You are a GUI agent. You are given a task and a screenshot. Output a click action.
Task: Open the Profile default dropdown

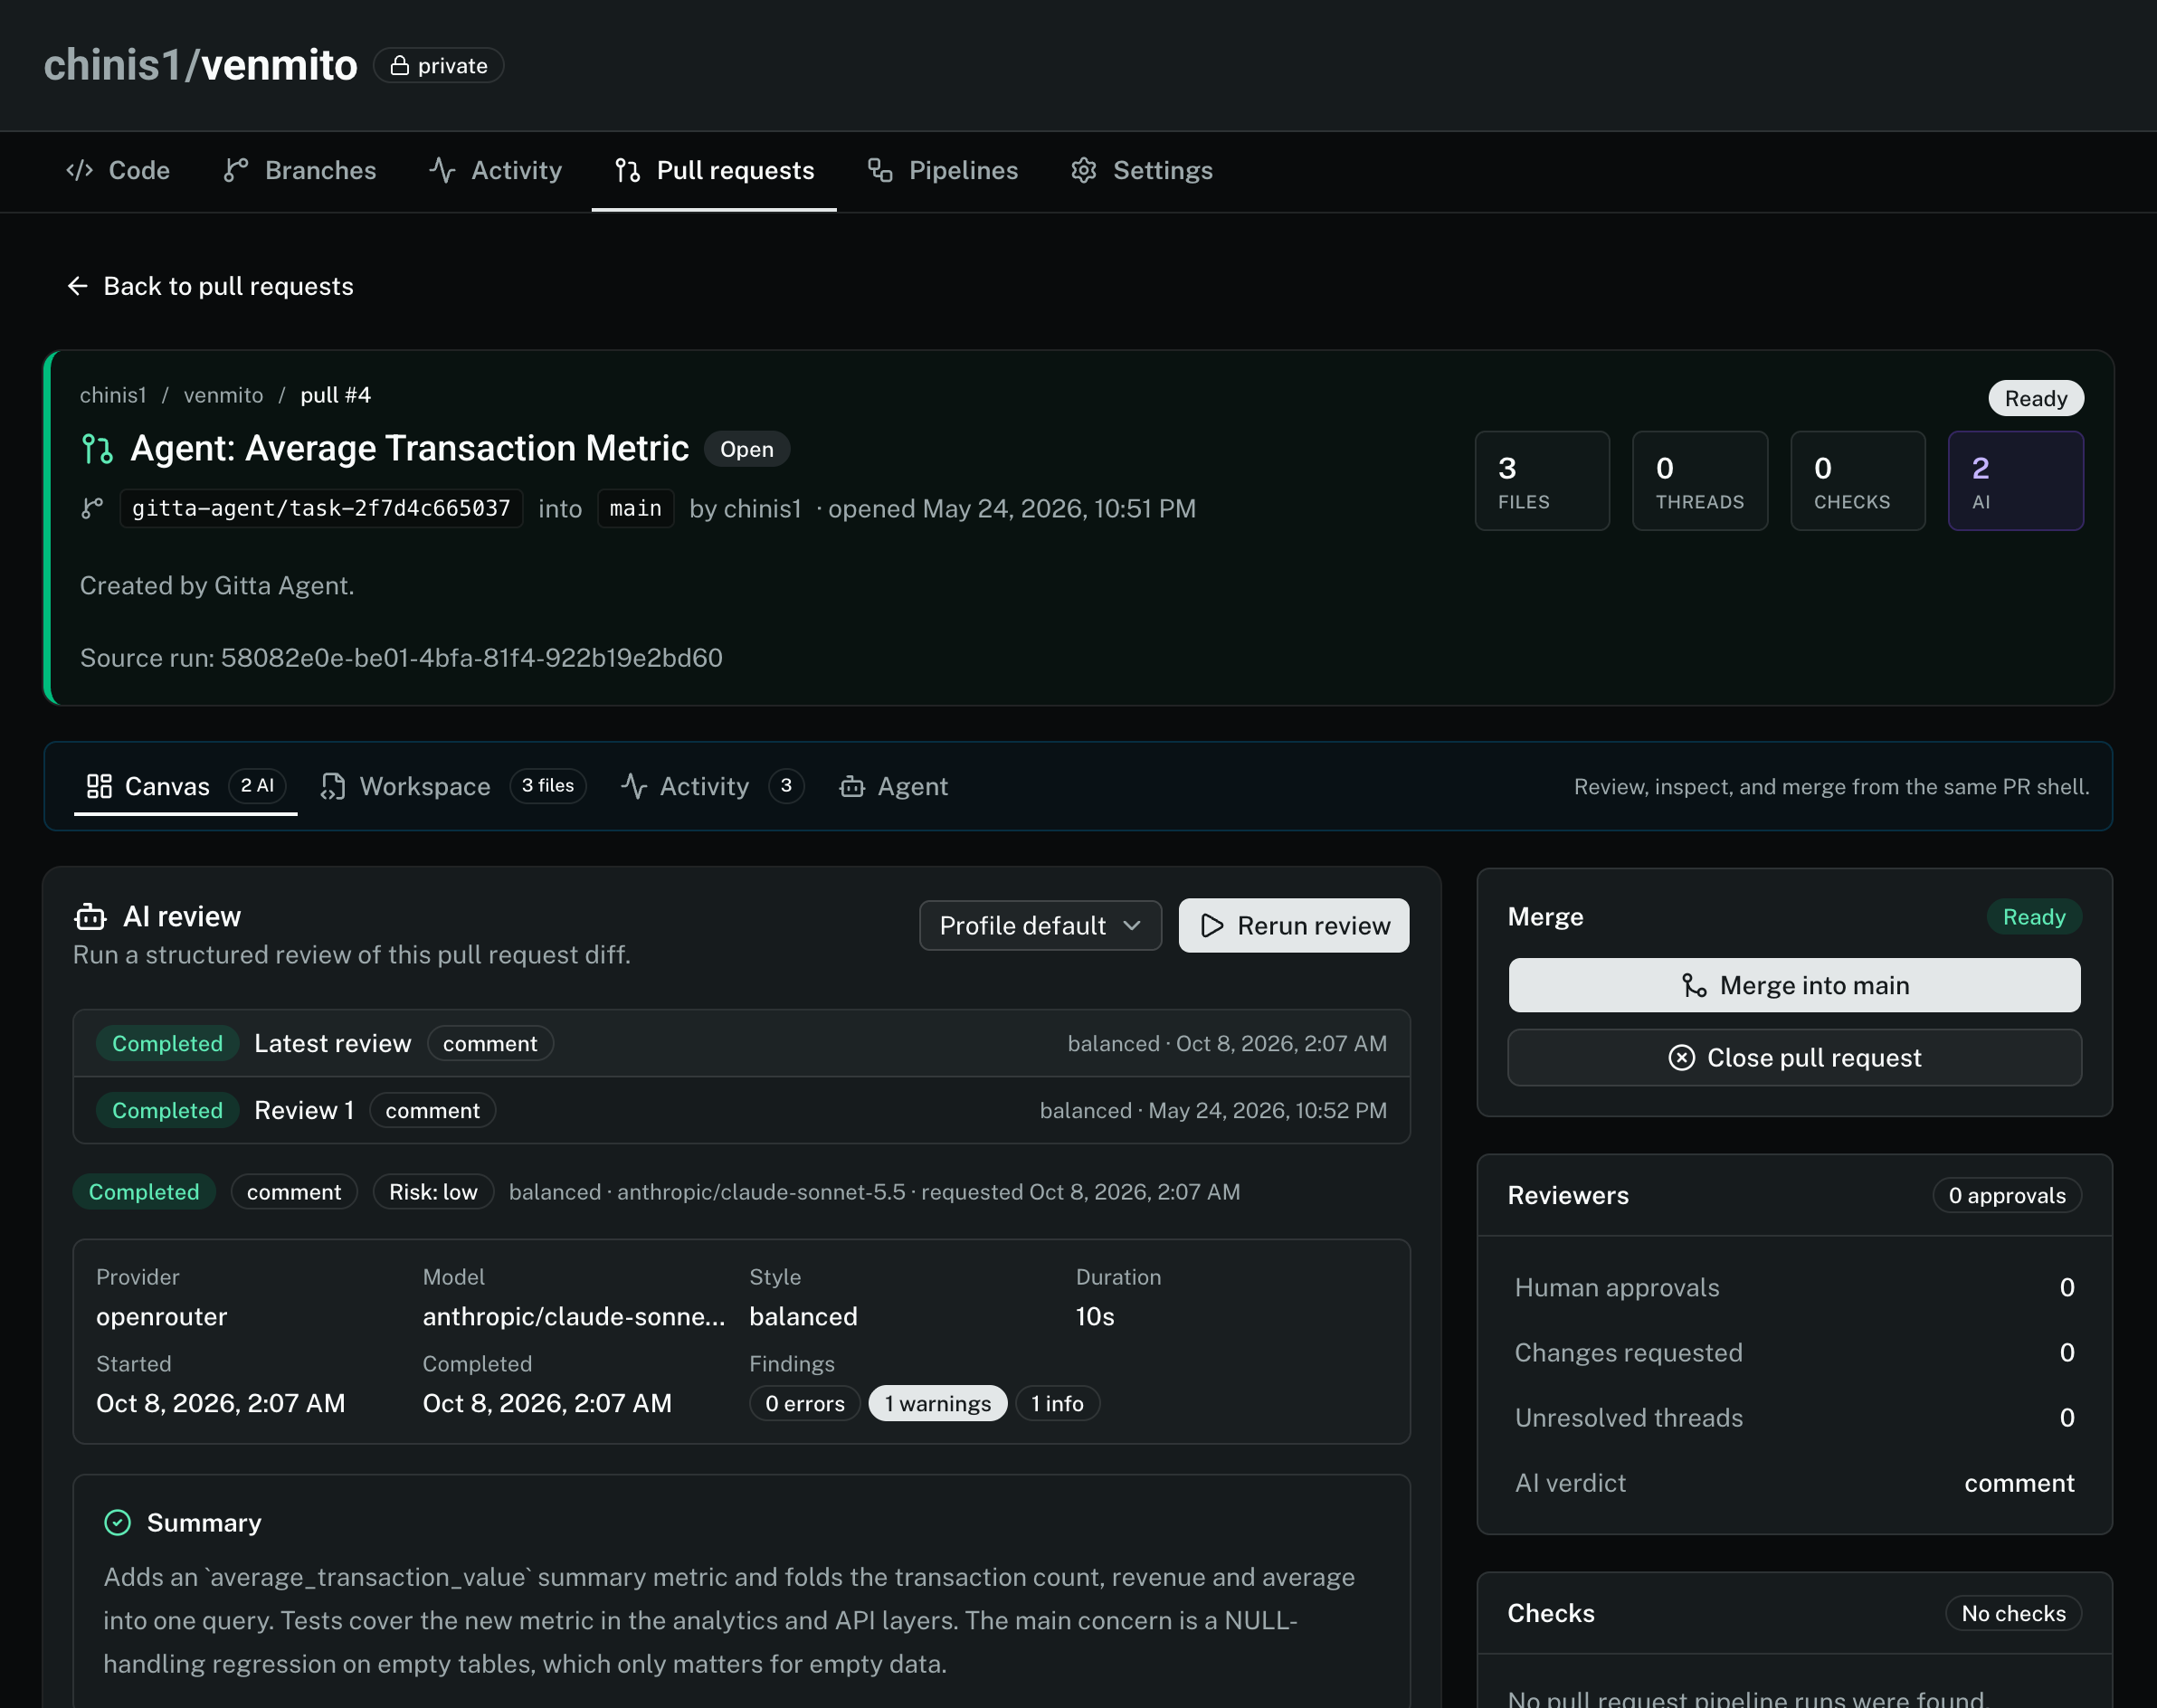(x=1040, y=925)
